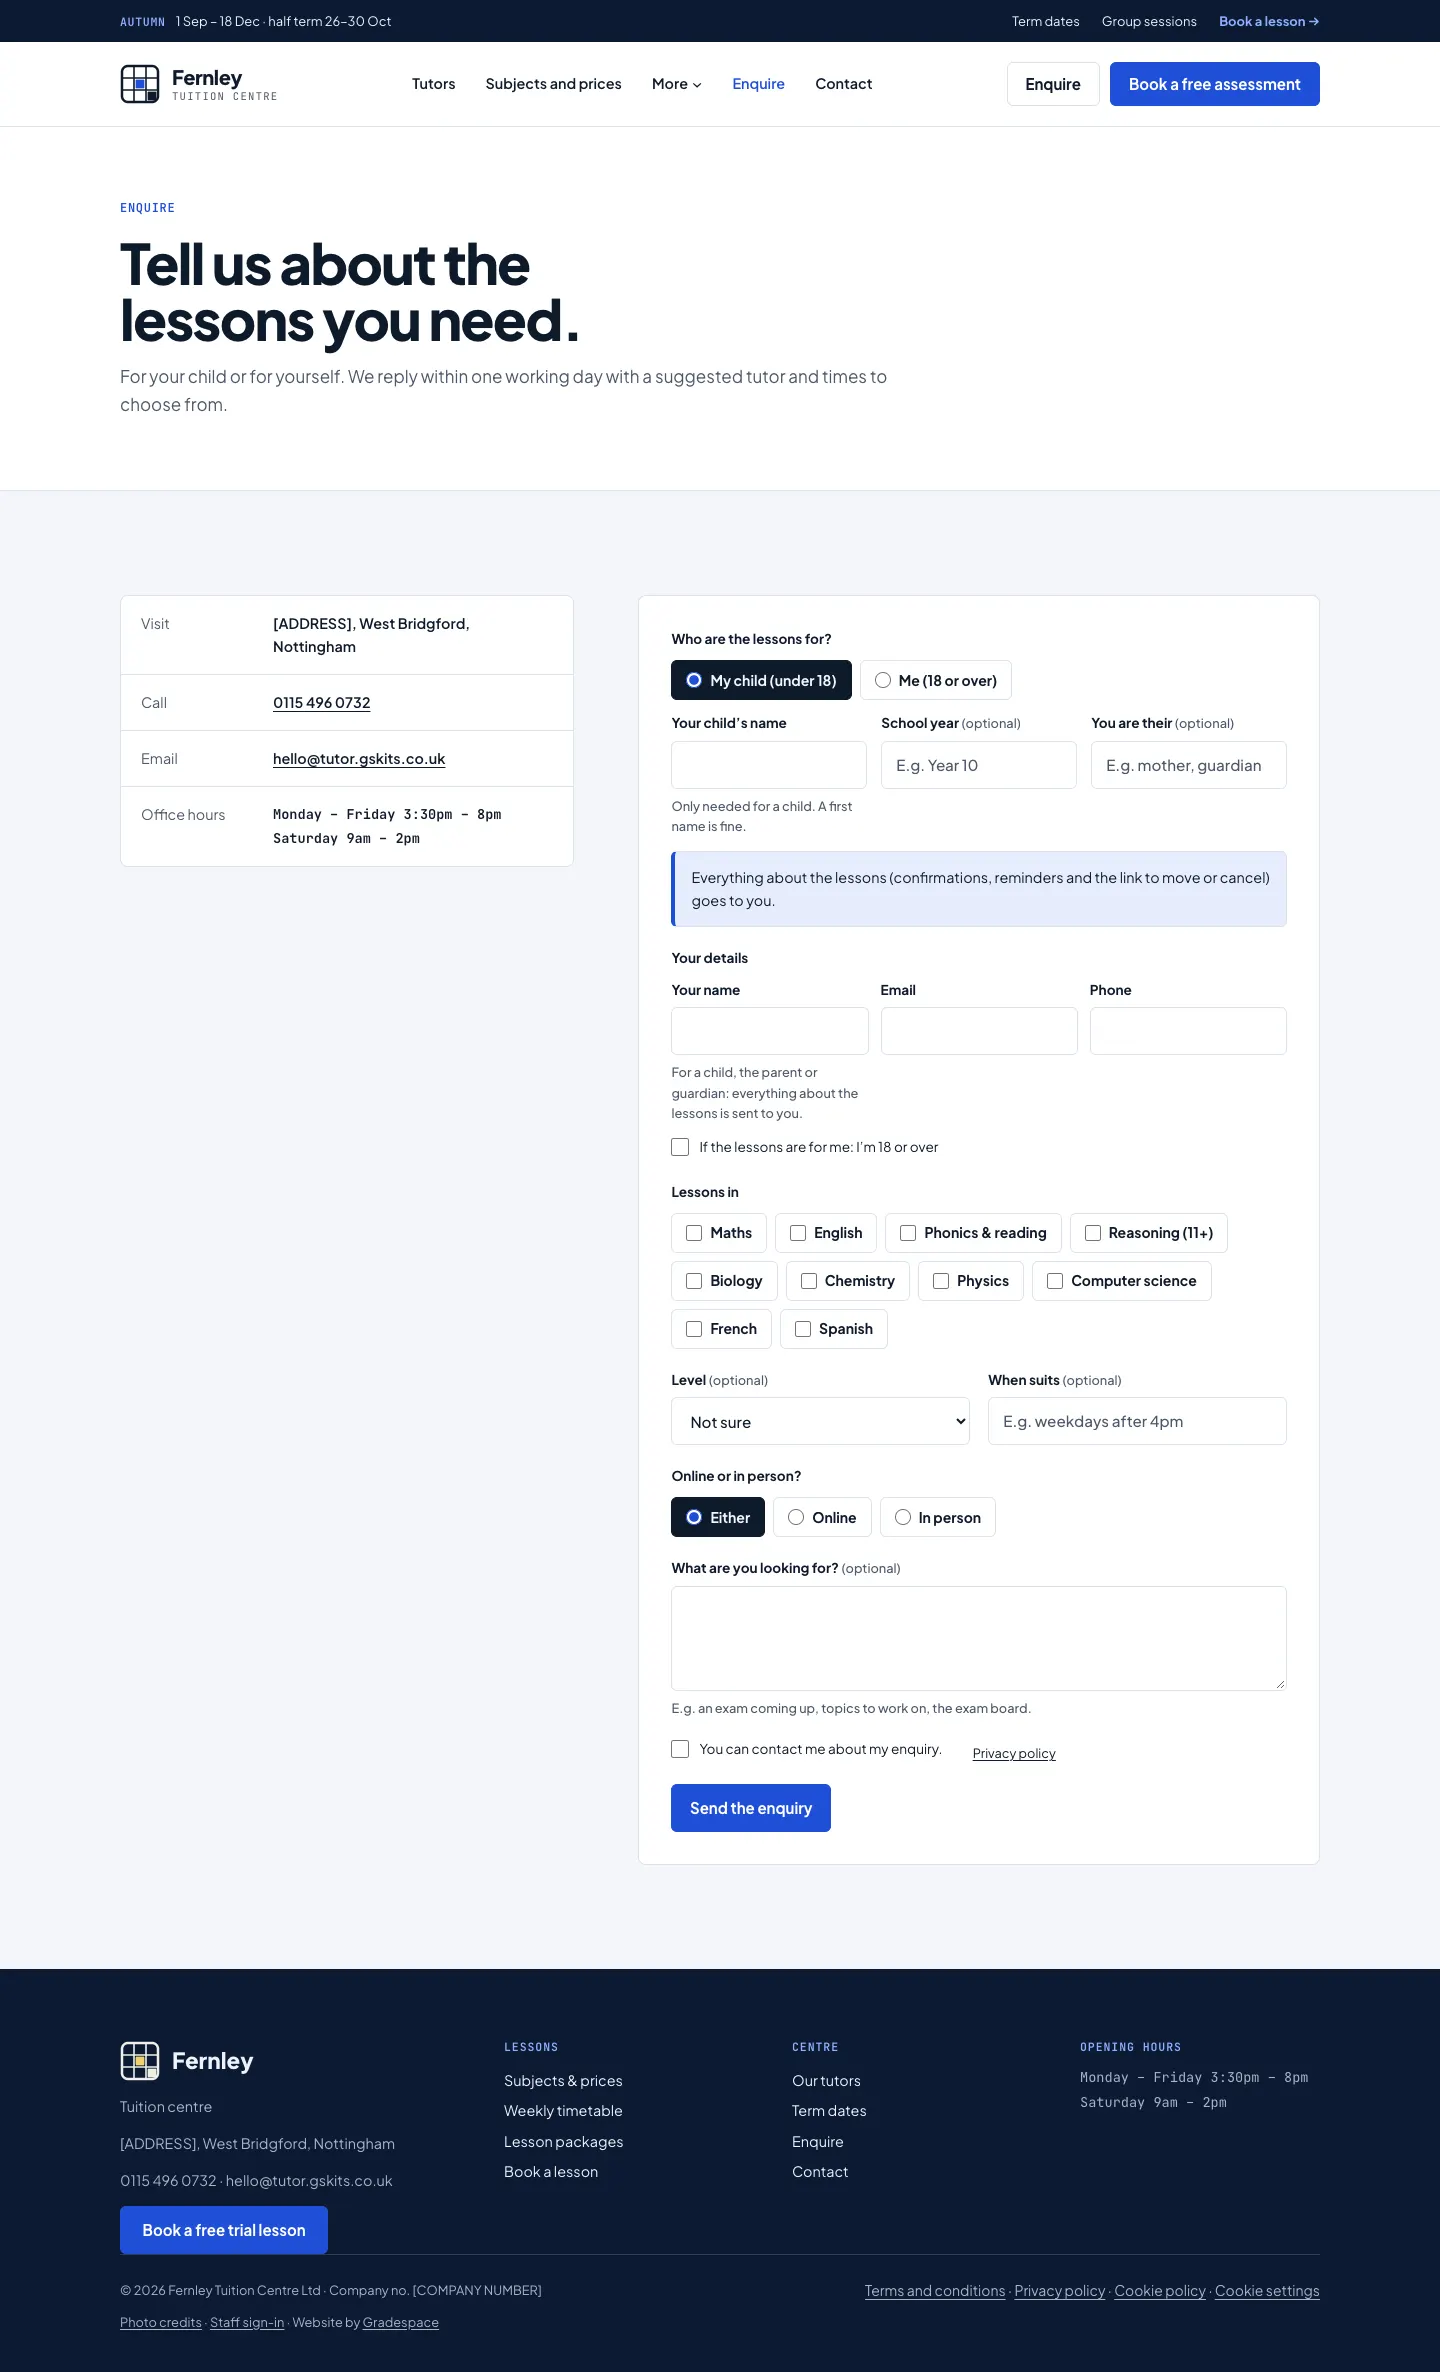Click the Send the enquiry button
The width and height of the screenshot is (1440, 2372).
pyautogui.click(x=751, y=1808)
